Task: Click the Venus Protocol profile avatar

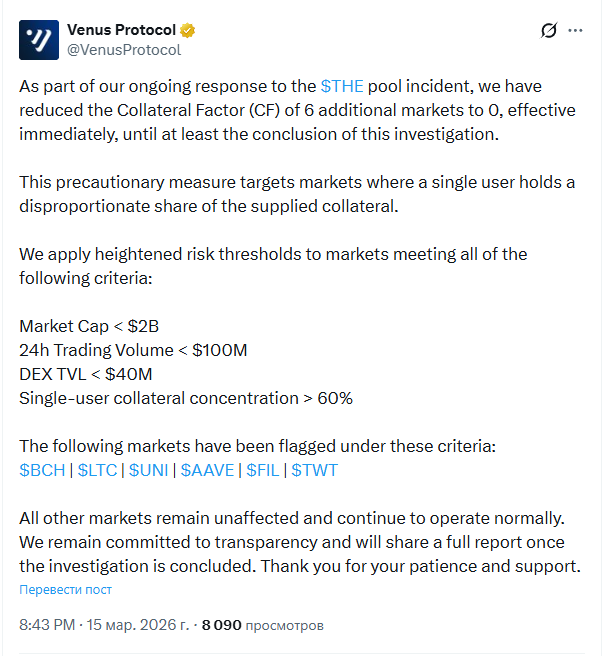Action: point(39,39)
